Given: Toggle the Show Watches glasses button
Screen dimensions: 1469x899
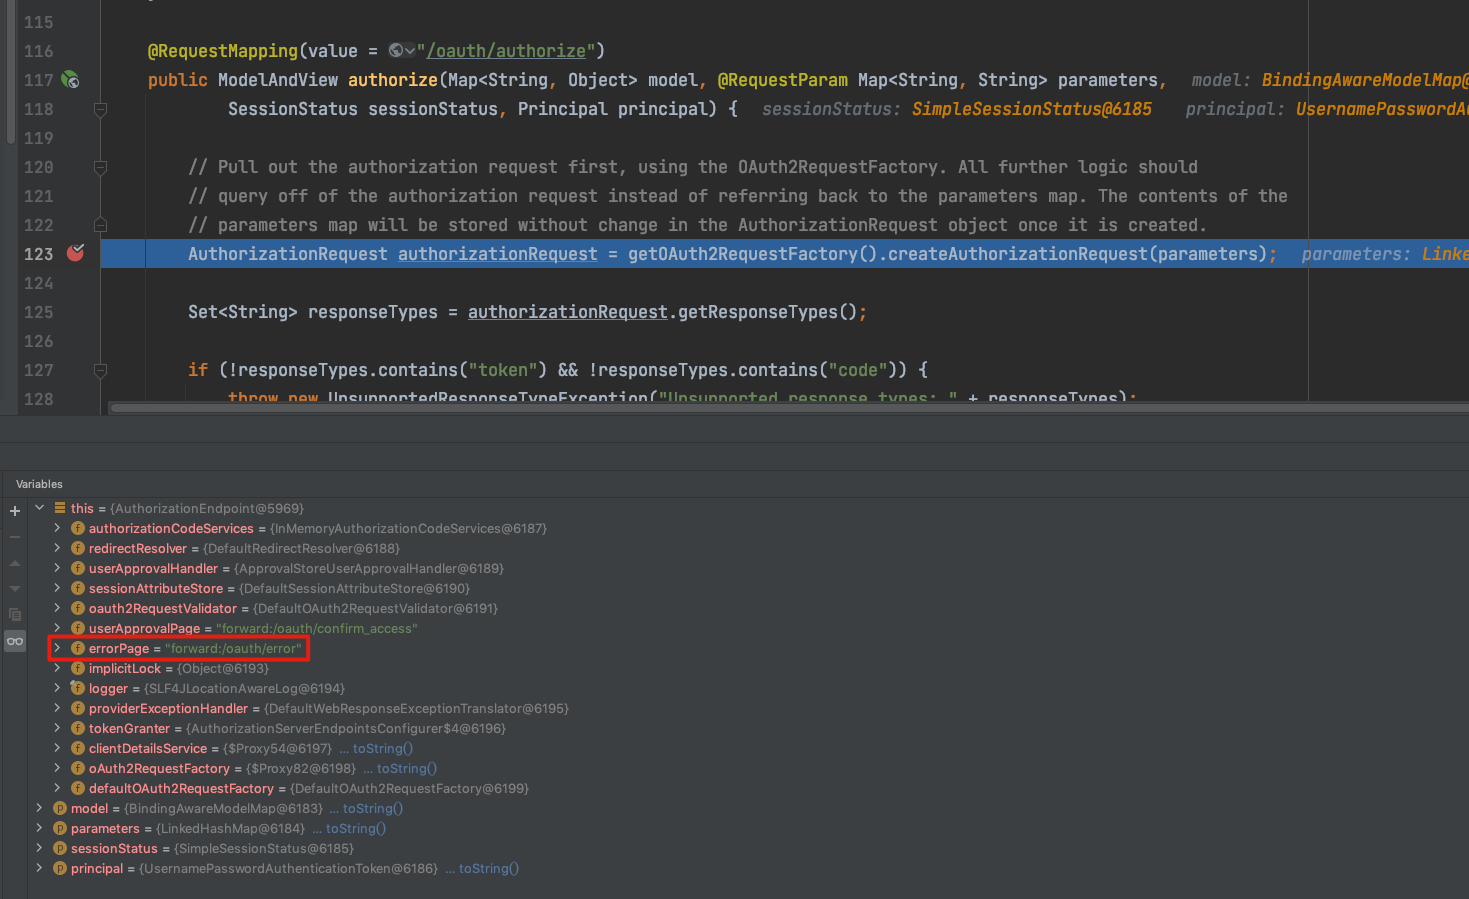Looking at the screenshot, I should pyautogui.click(x=15, y=641).
